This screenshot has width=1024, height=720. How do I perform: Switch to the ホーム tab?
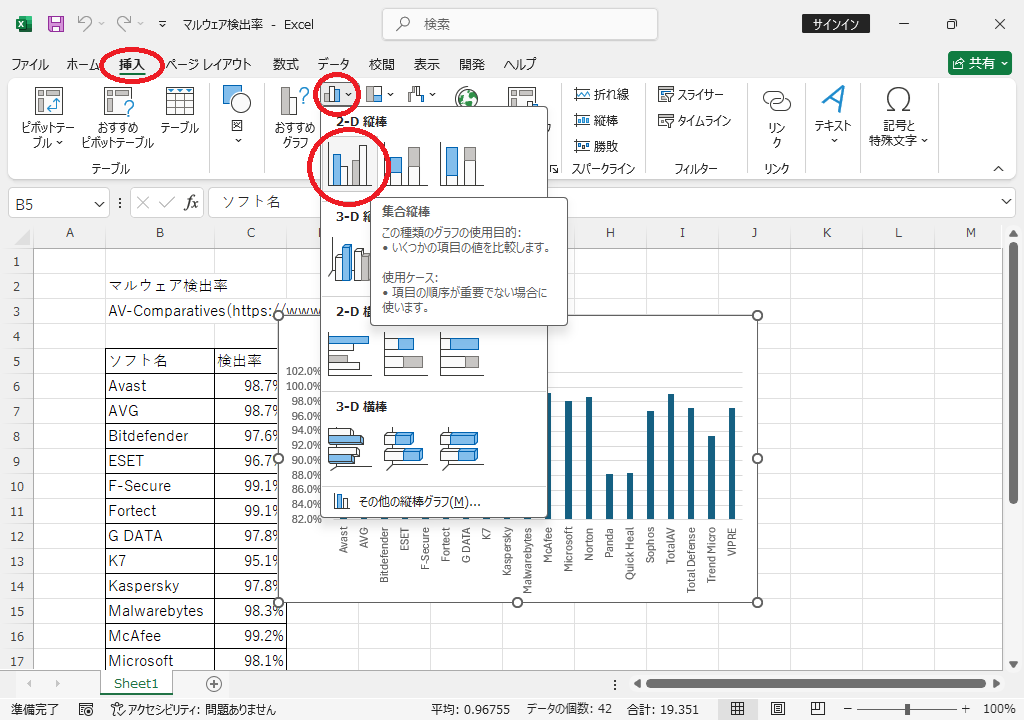(83, 64)
